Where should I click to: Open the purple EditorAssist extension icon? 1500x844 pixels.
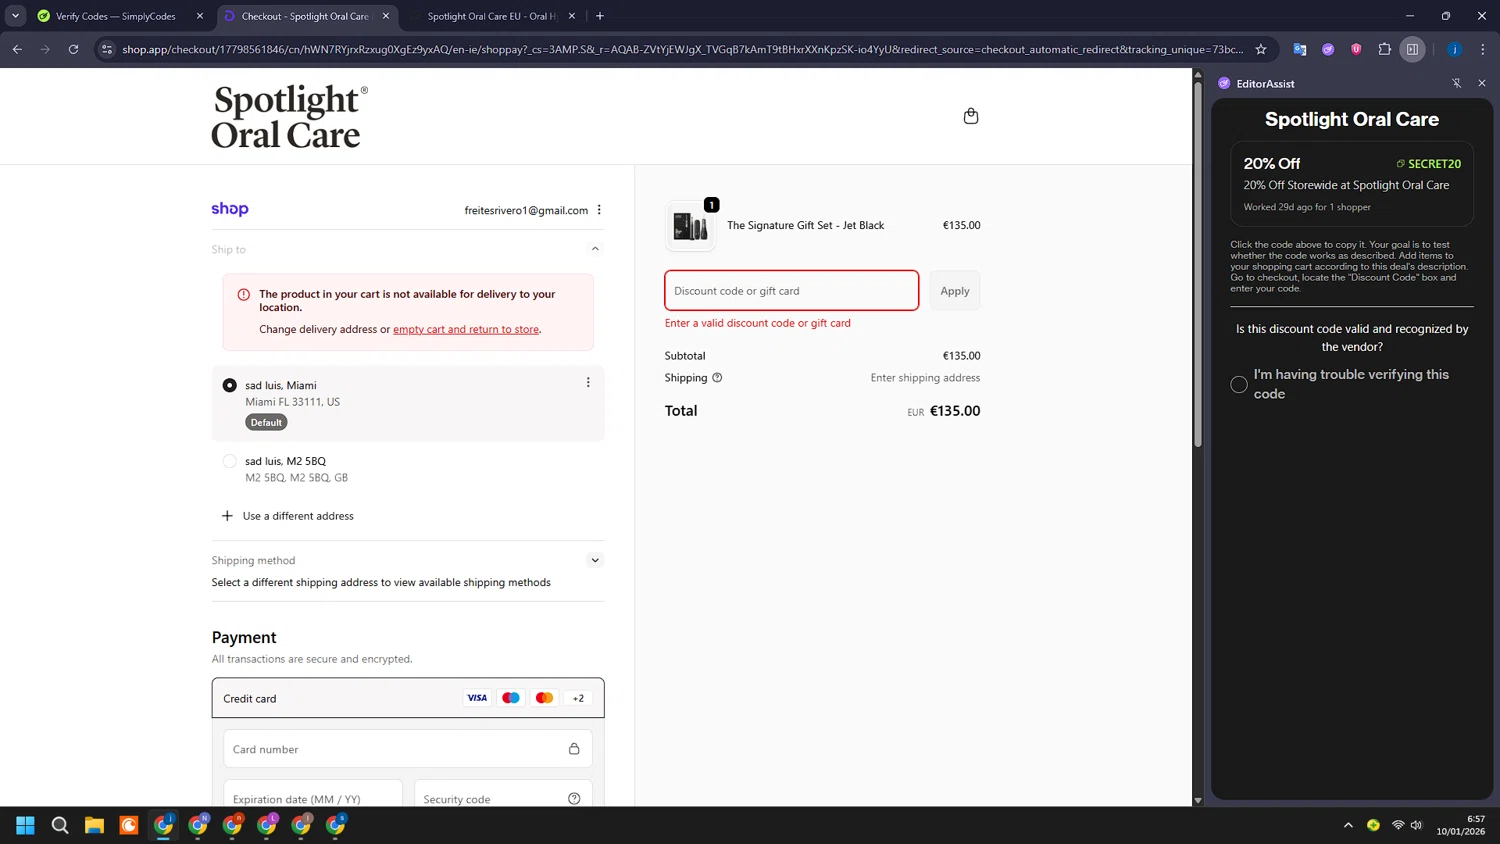click(1328, 49)
